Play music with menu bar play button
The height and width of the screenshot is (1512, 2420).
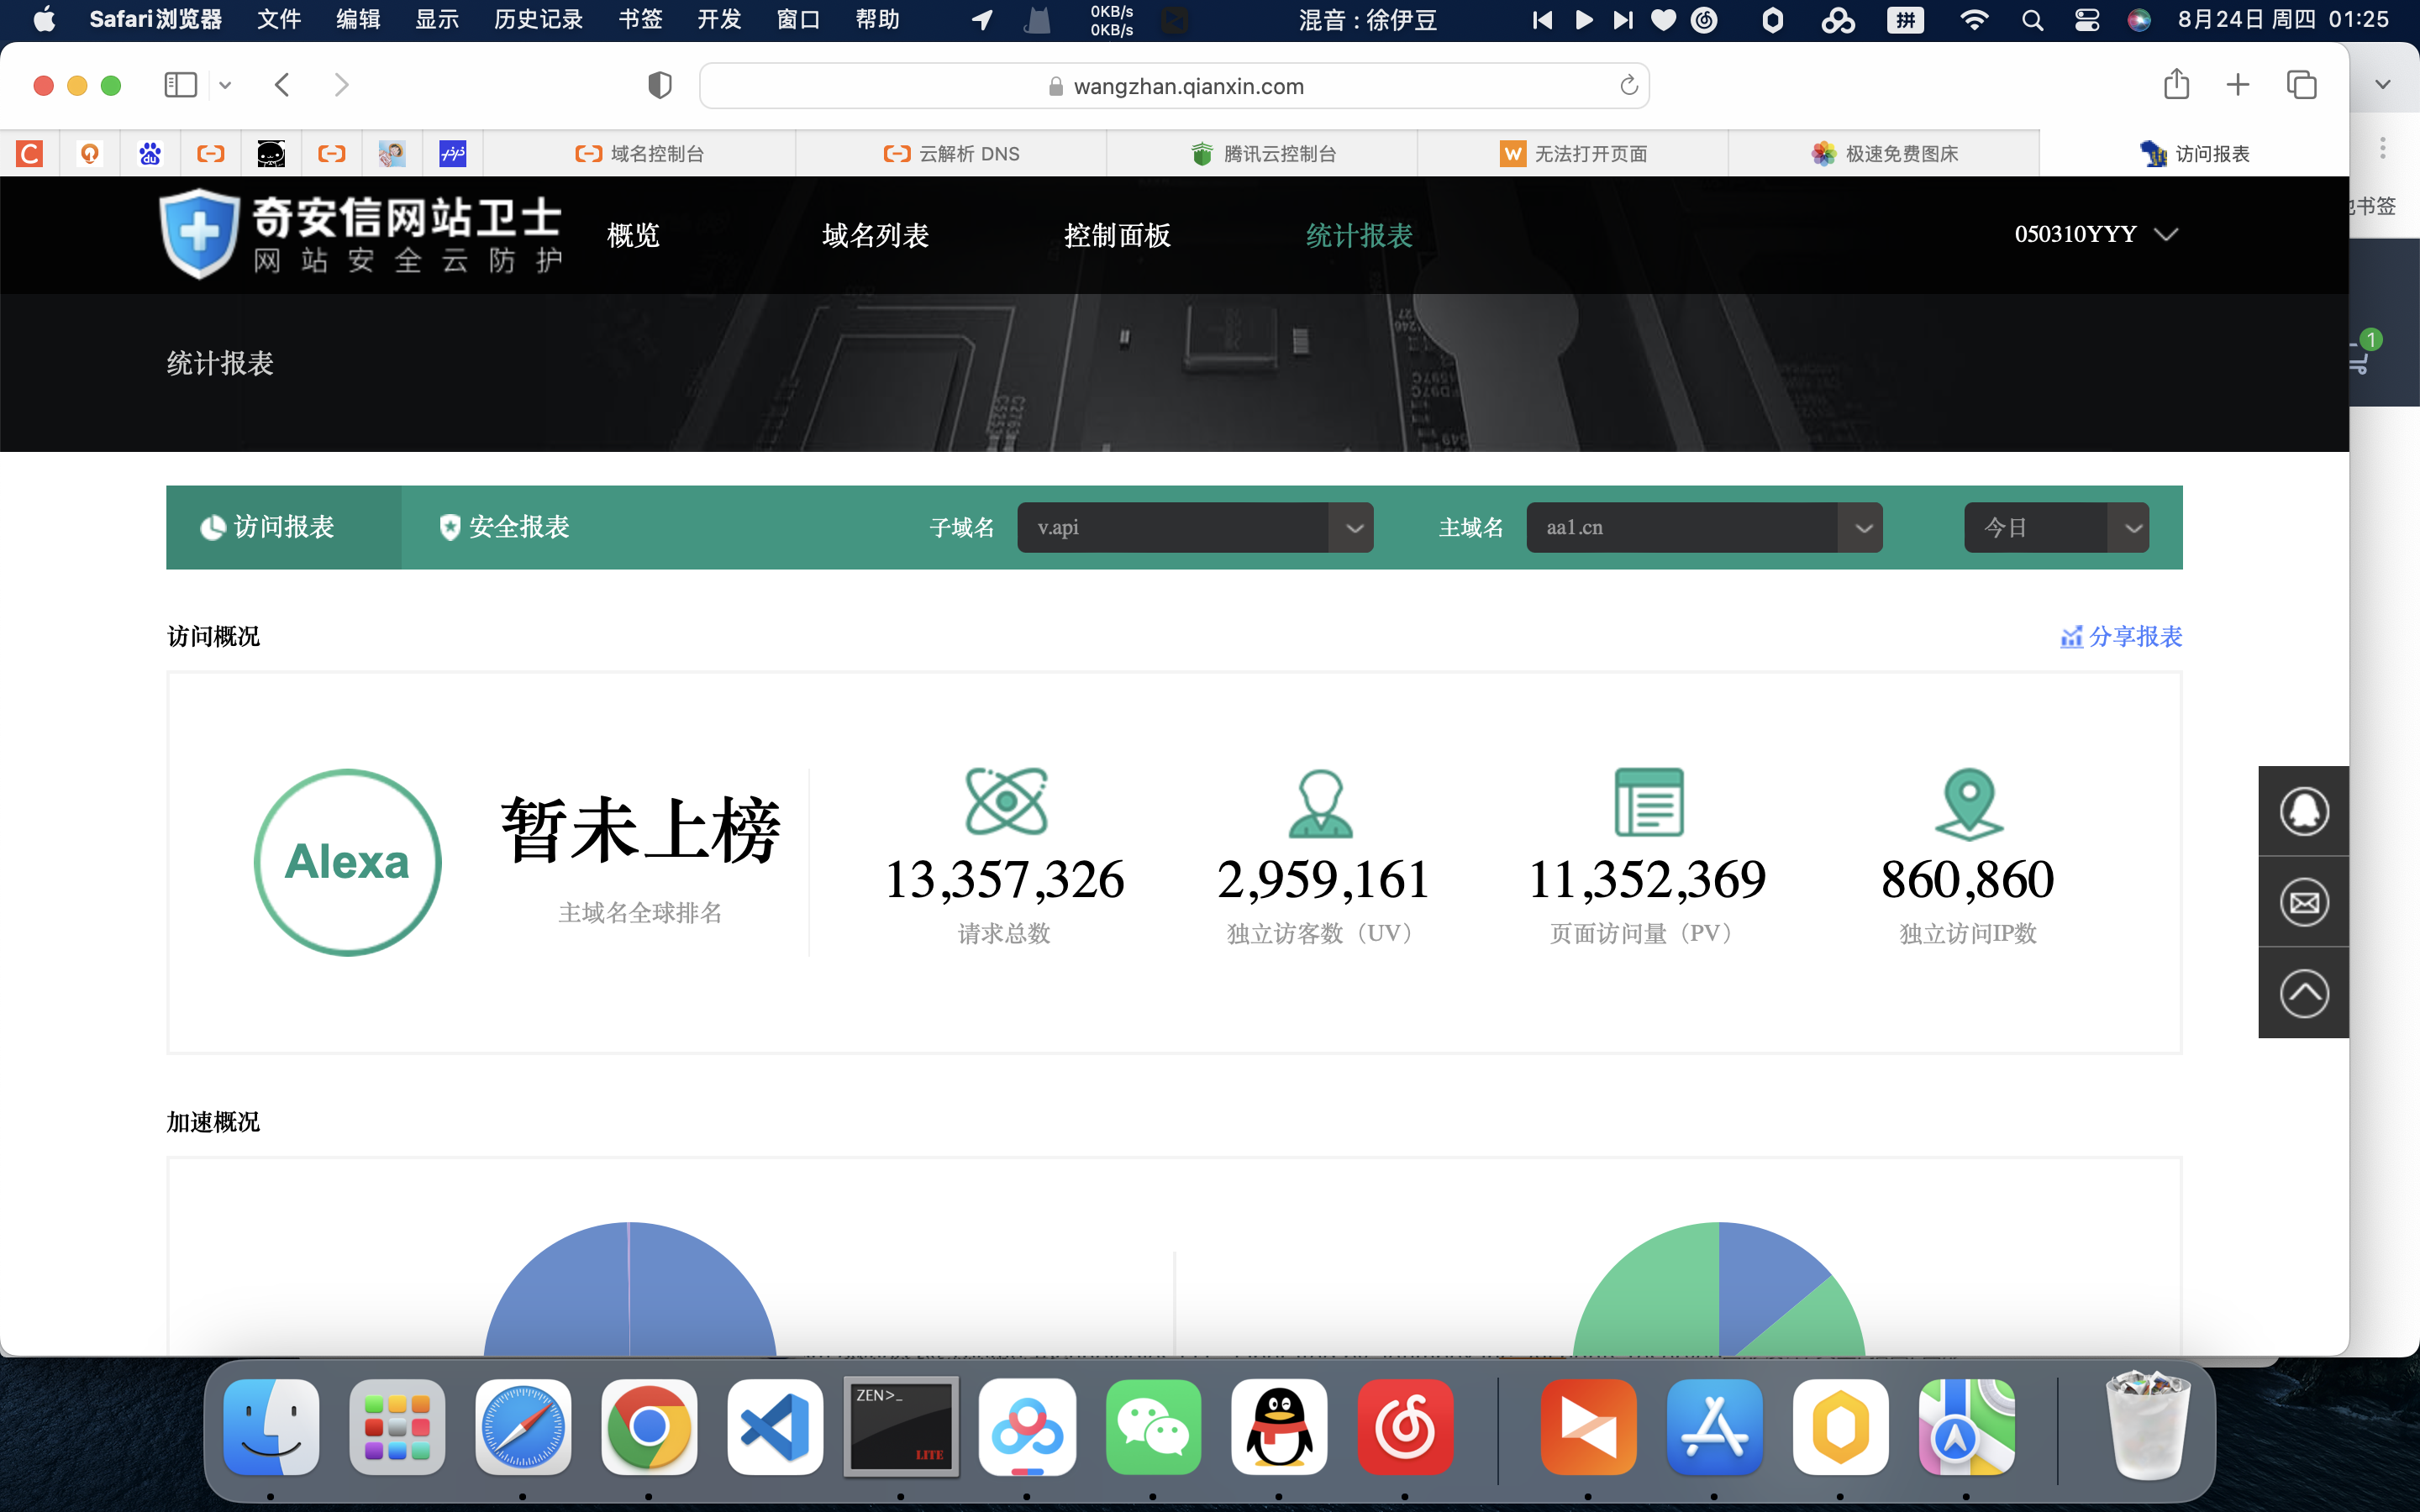coord(1583,20)
